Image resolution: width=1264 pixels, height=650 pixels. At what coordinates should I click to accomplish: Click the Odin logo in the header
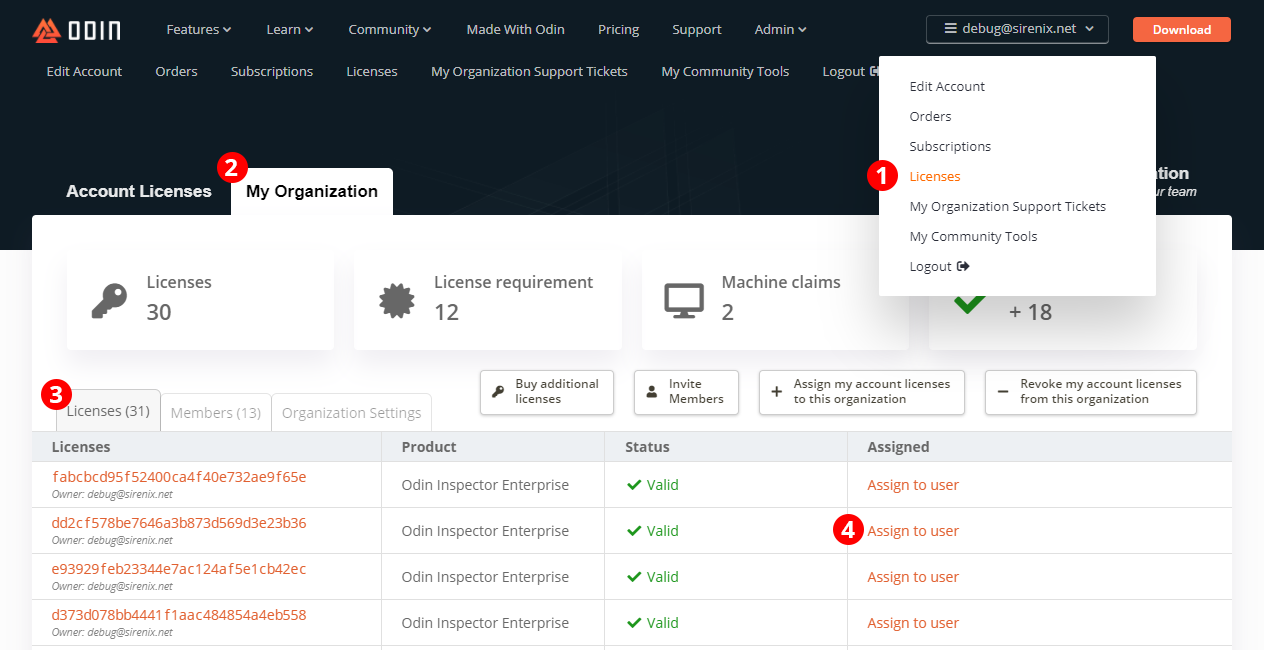(x=76, y=30)
